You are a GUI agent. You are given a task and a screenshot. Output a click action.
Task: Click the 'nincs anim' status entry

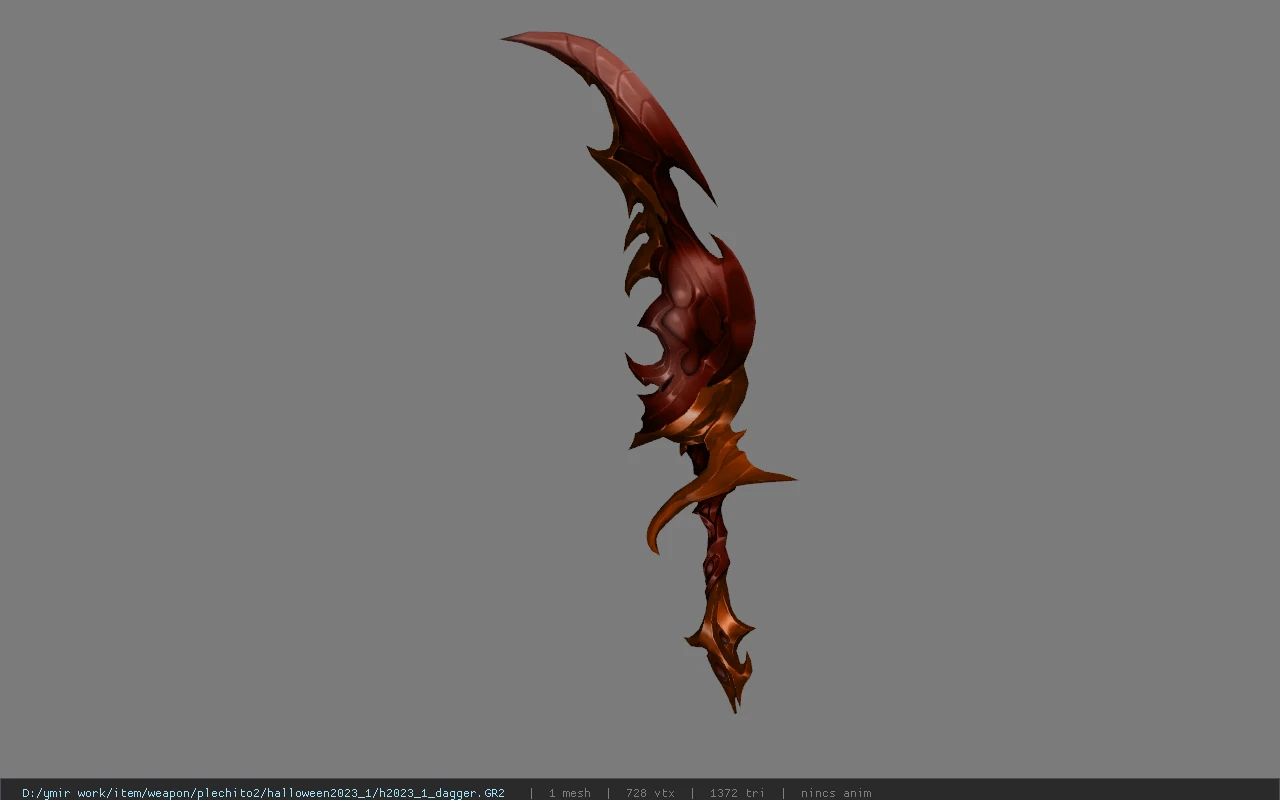836,793
